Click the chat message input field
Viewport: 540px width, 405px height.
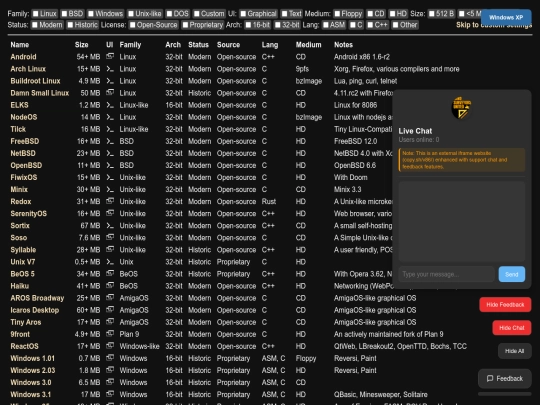coord(446,274)
